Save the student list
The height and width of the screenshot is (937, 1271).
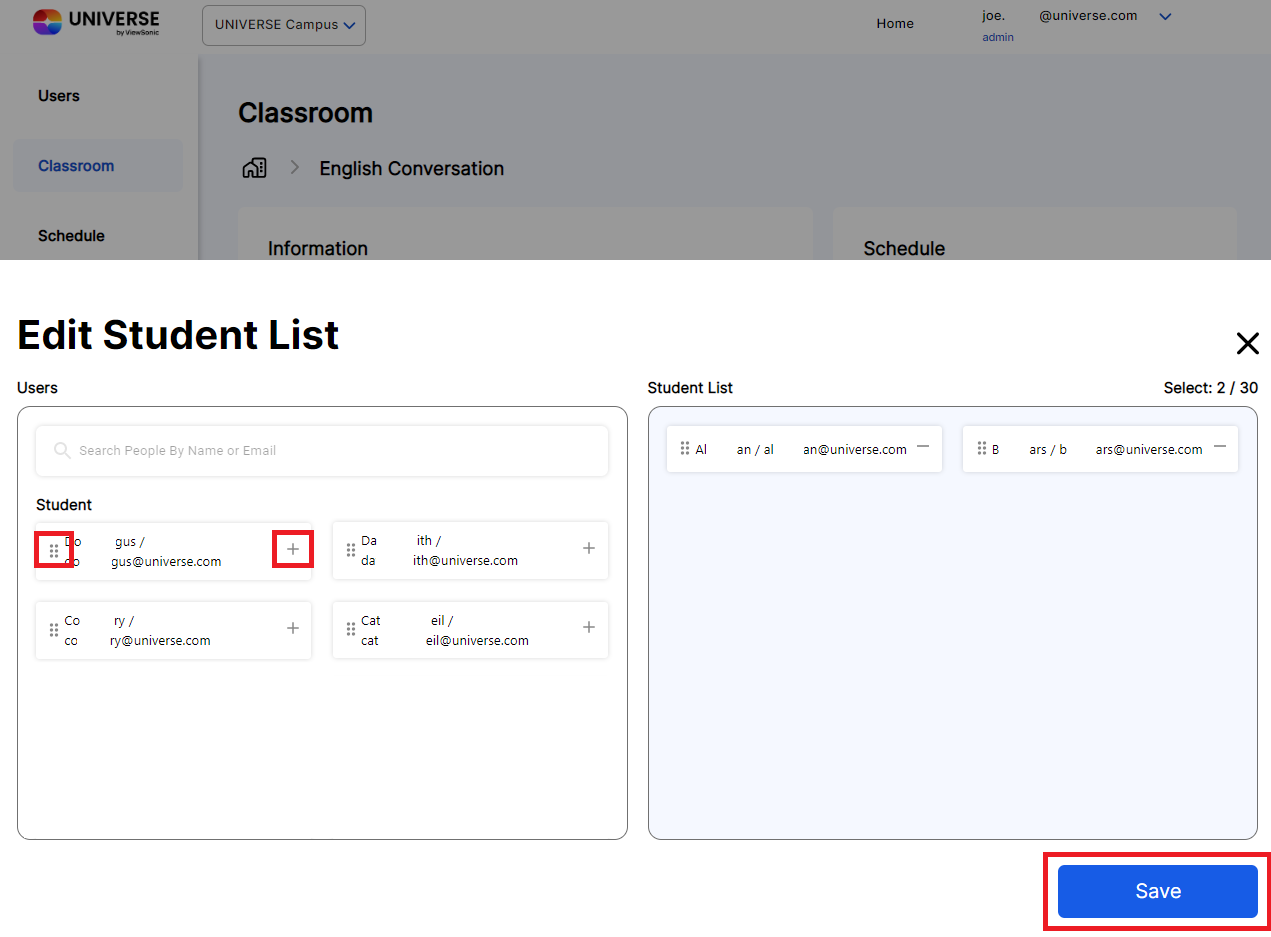[x=1158, y=891]
